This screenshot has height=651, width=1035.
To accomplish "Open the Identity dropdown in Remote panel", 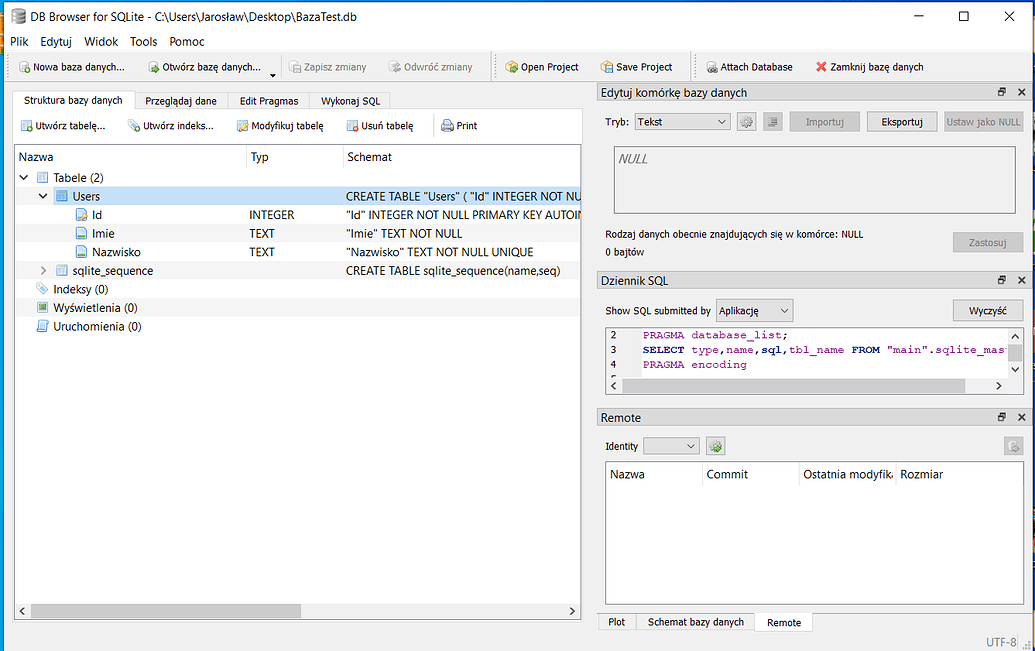I will (671, 446).
